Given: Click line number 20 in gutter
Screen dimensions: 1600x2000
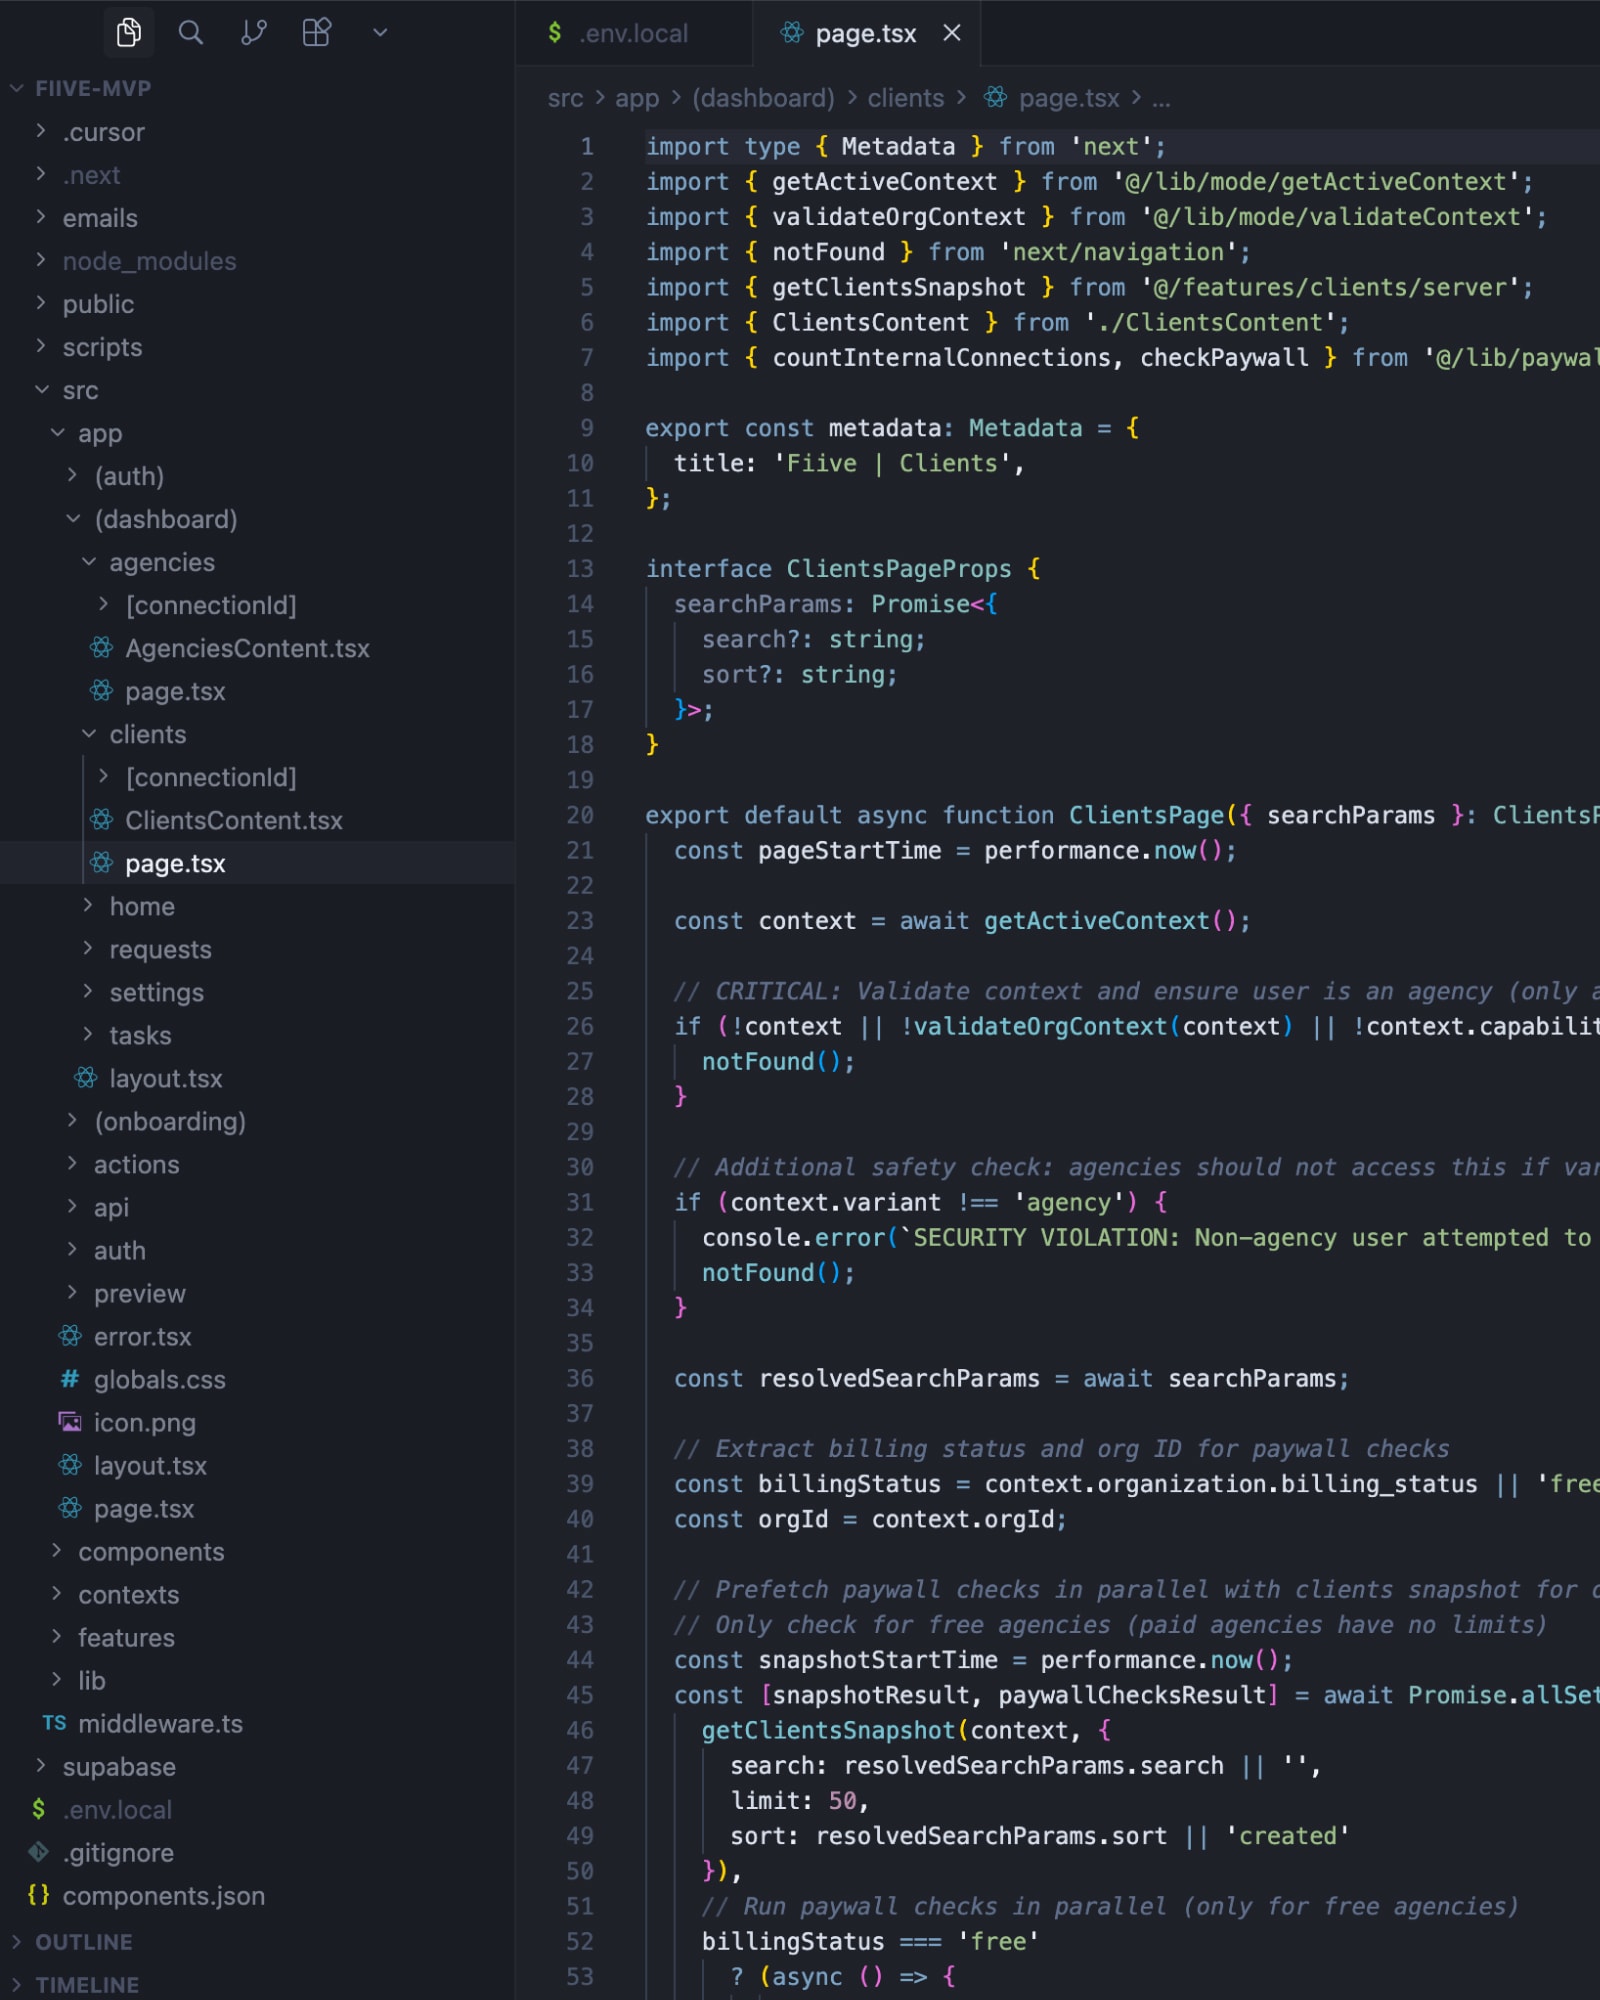Looking at the screenshot, I should (x=580, y=815).
